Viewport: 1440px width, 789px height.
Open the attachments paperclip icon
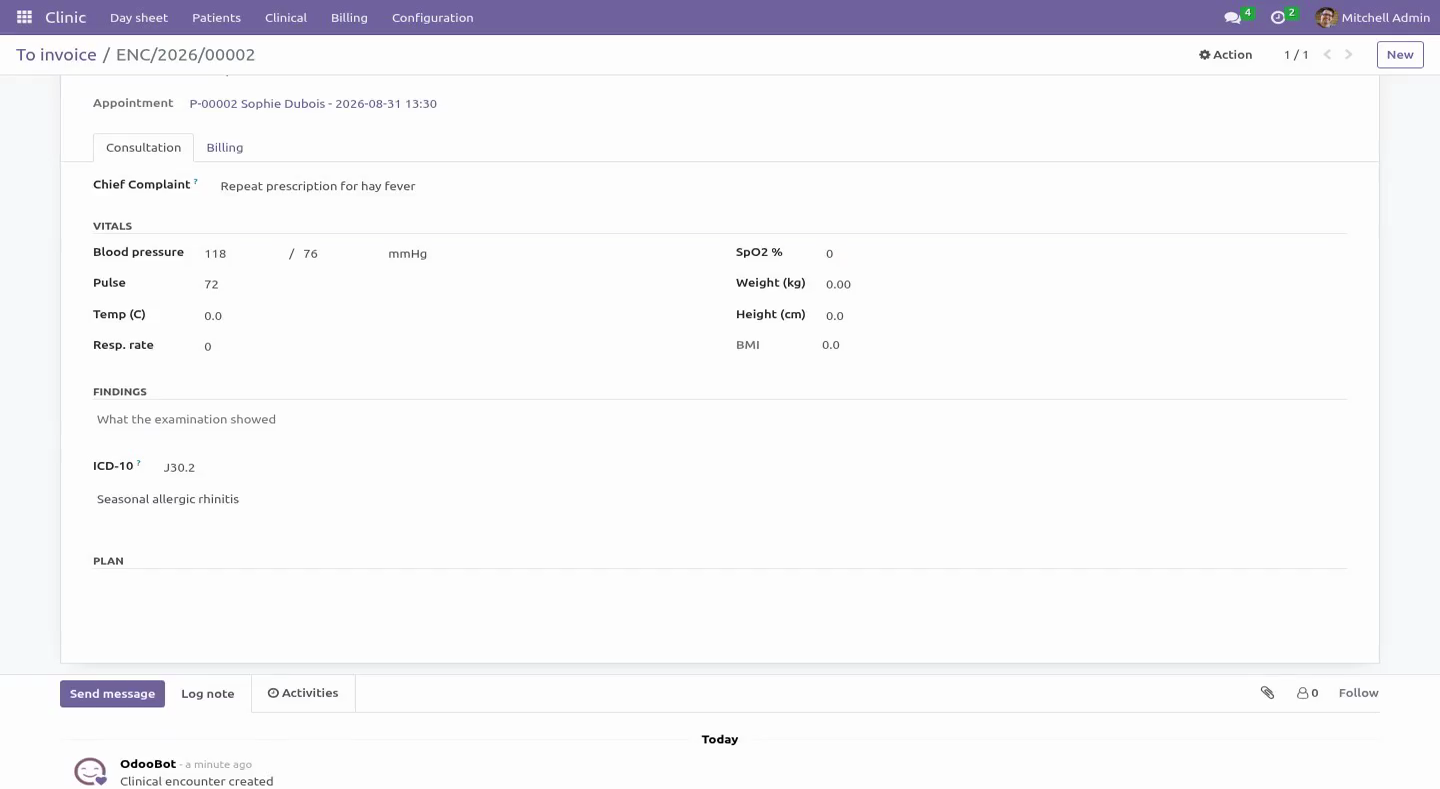pos(1267,693)
